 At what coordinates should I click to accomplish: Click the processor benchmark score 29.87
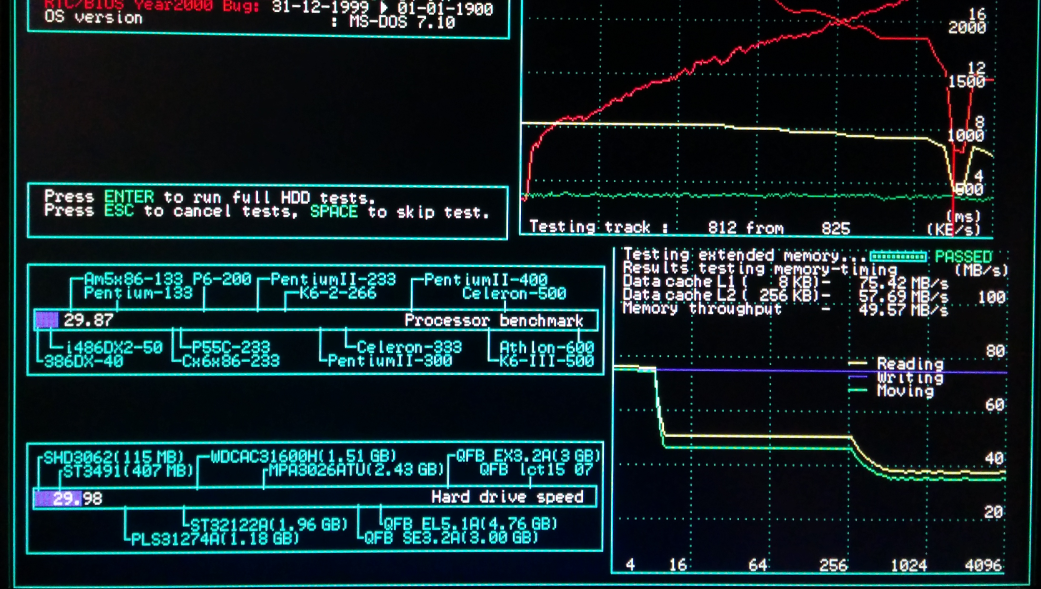pyautogui.click(x=88, y=320)
